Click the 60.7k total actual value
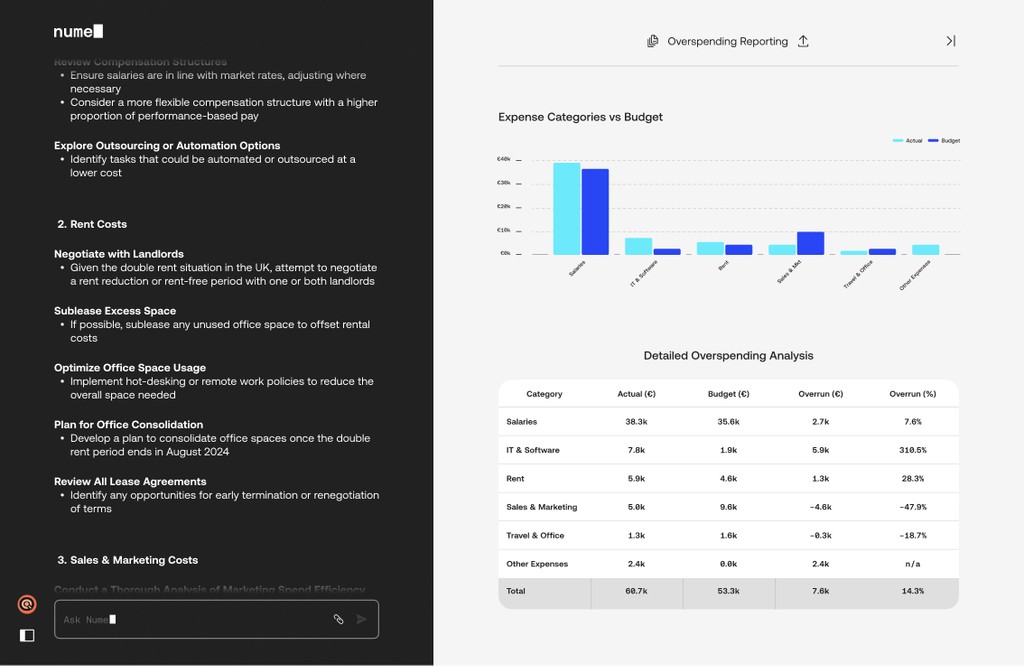 [636, 591]
